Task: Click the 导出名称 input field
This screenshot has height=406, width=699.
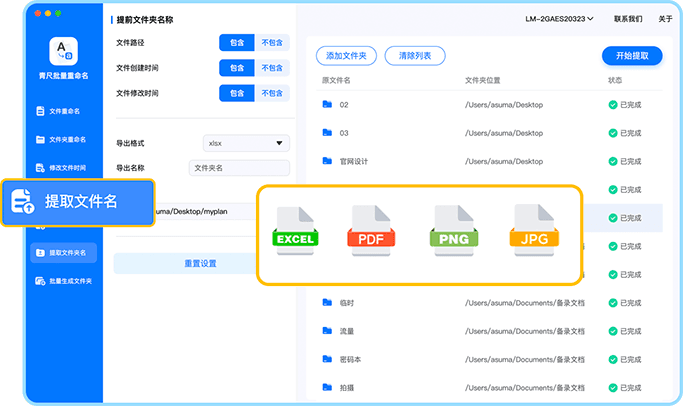Action: tap(239, 168)
